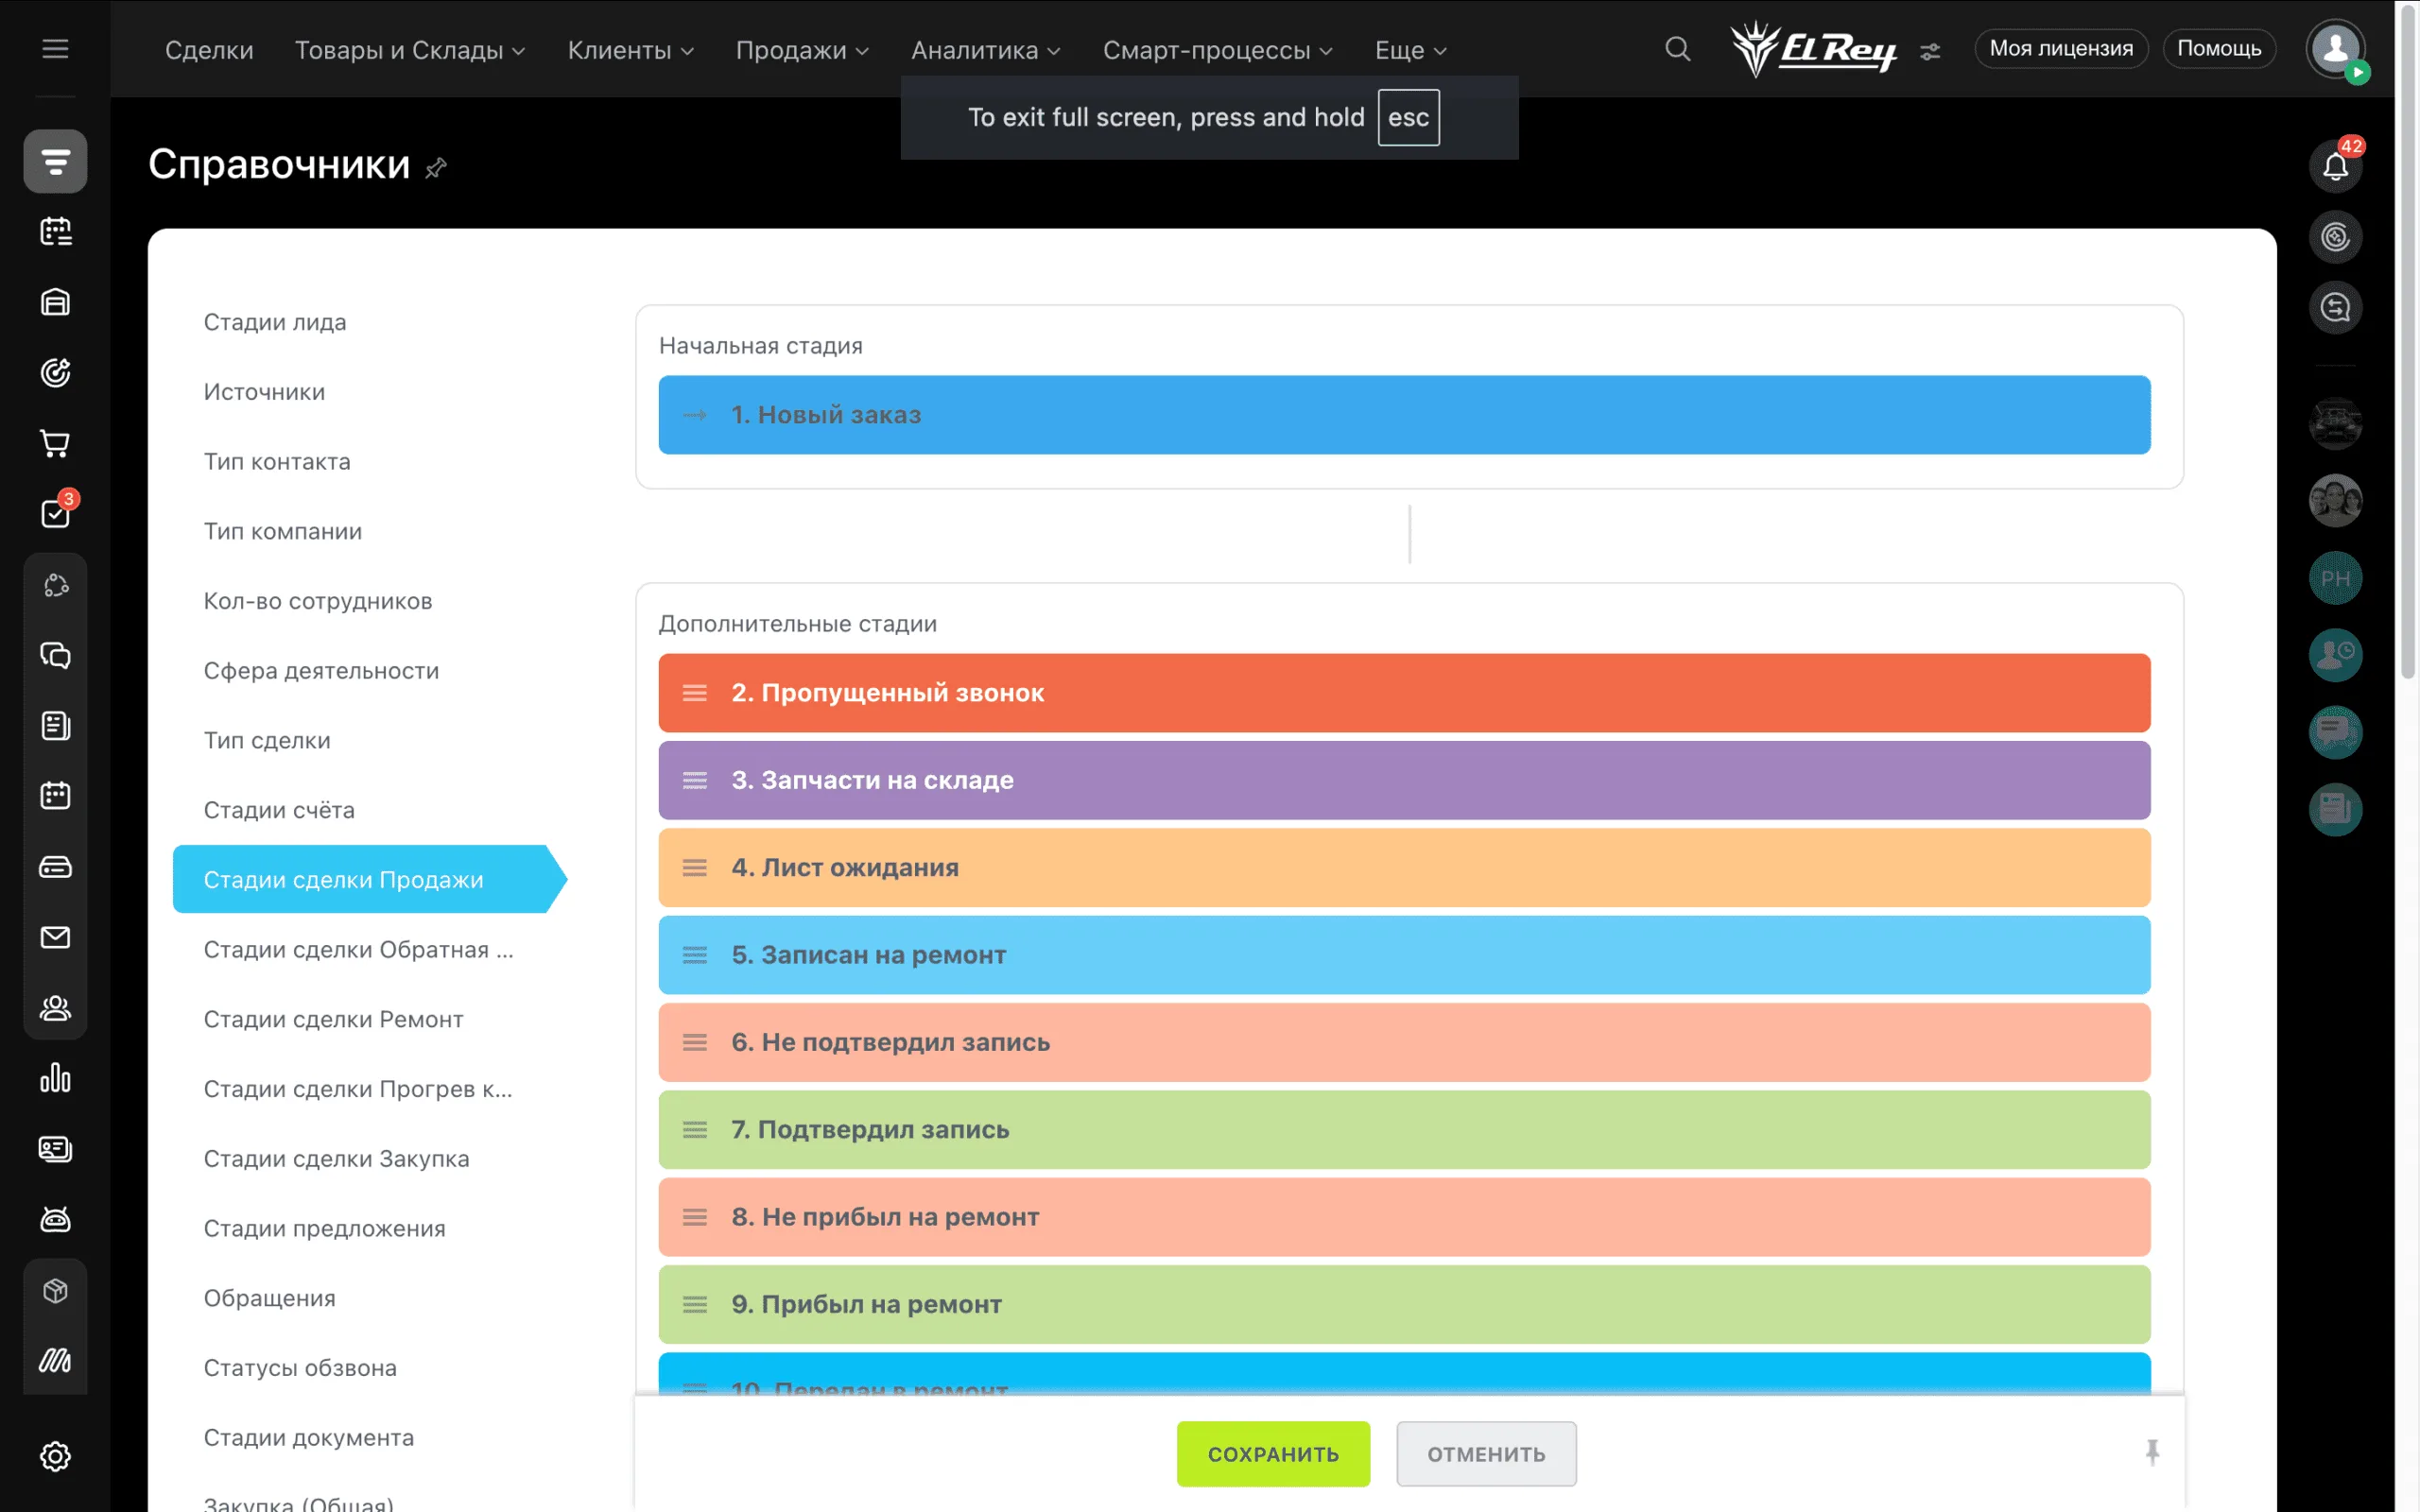Open the shopping cart icon in sidebar
This screenshot has height=1512, width=2420.
pyautogui.click(x=55, y=443)
